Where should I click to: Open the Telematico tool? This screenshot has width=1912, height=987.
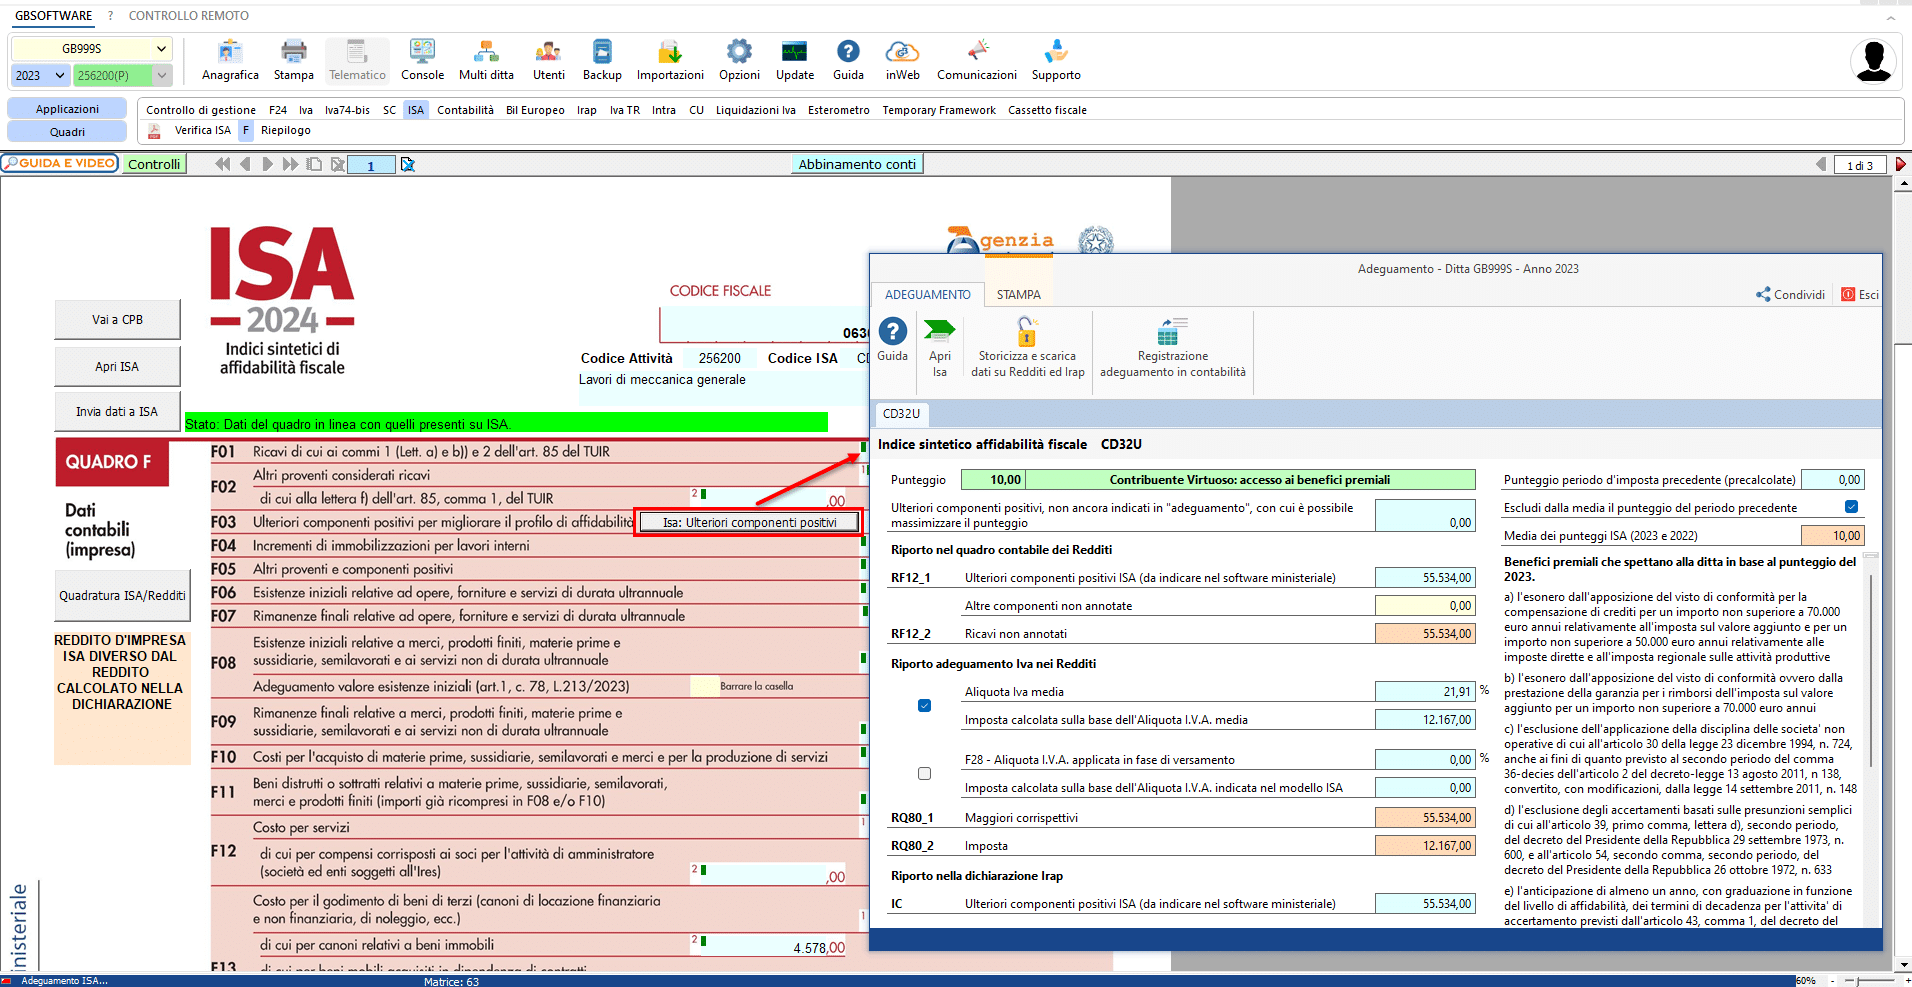point(357,60)
